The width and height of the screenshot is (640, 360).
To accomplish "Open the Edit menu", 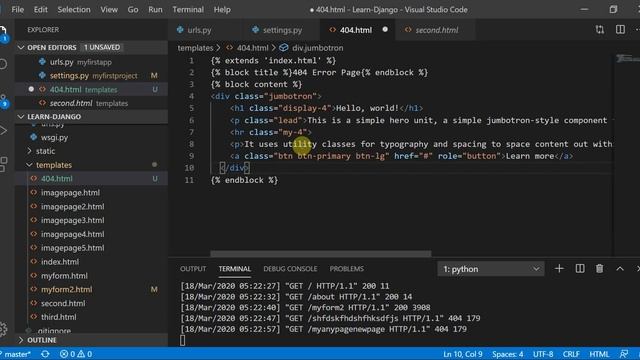I will (x=40, y=9).
